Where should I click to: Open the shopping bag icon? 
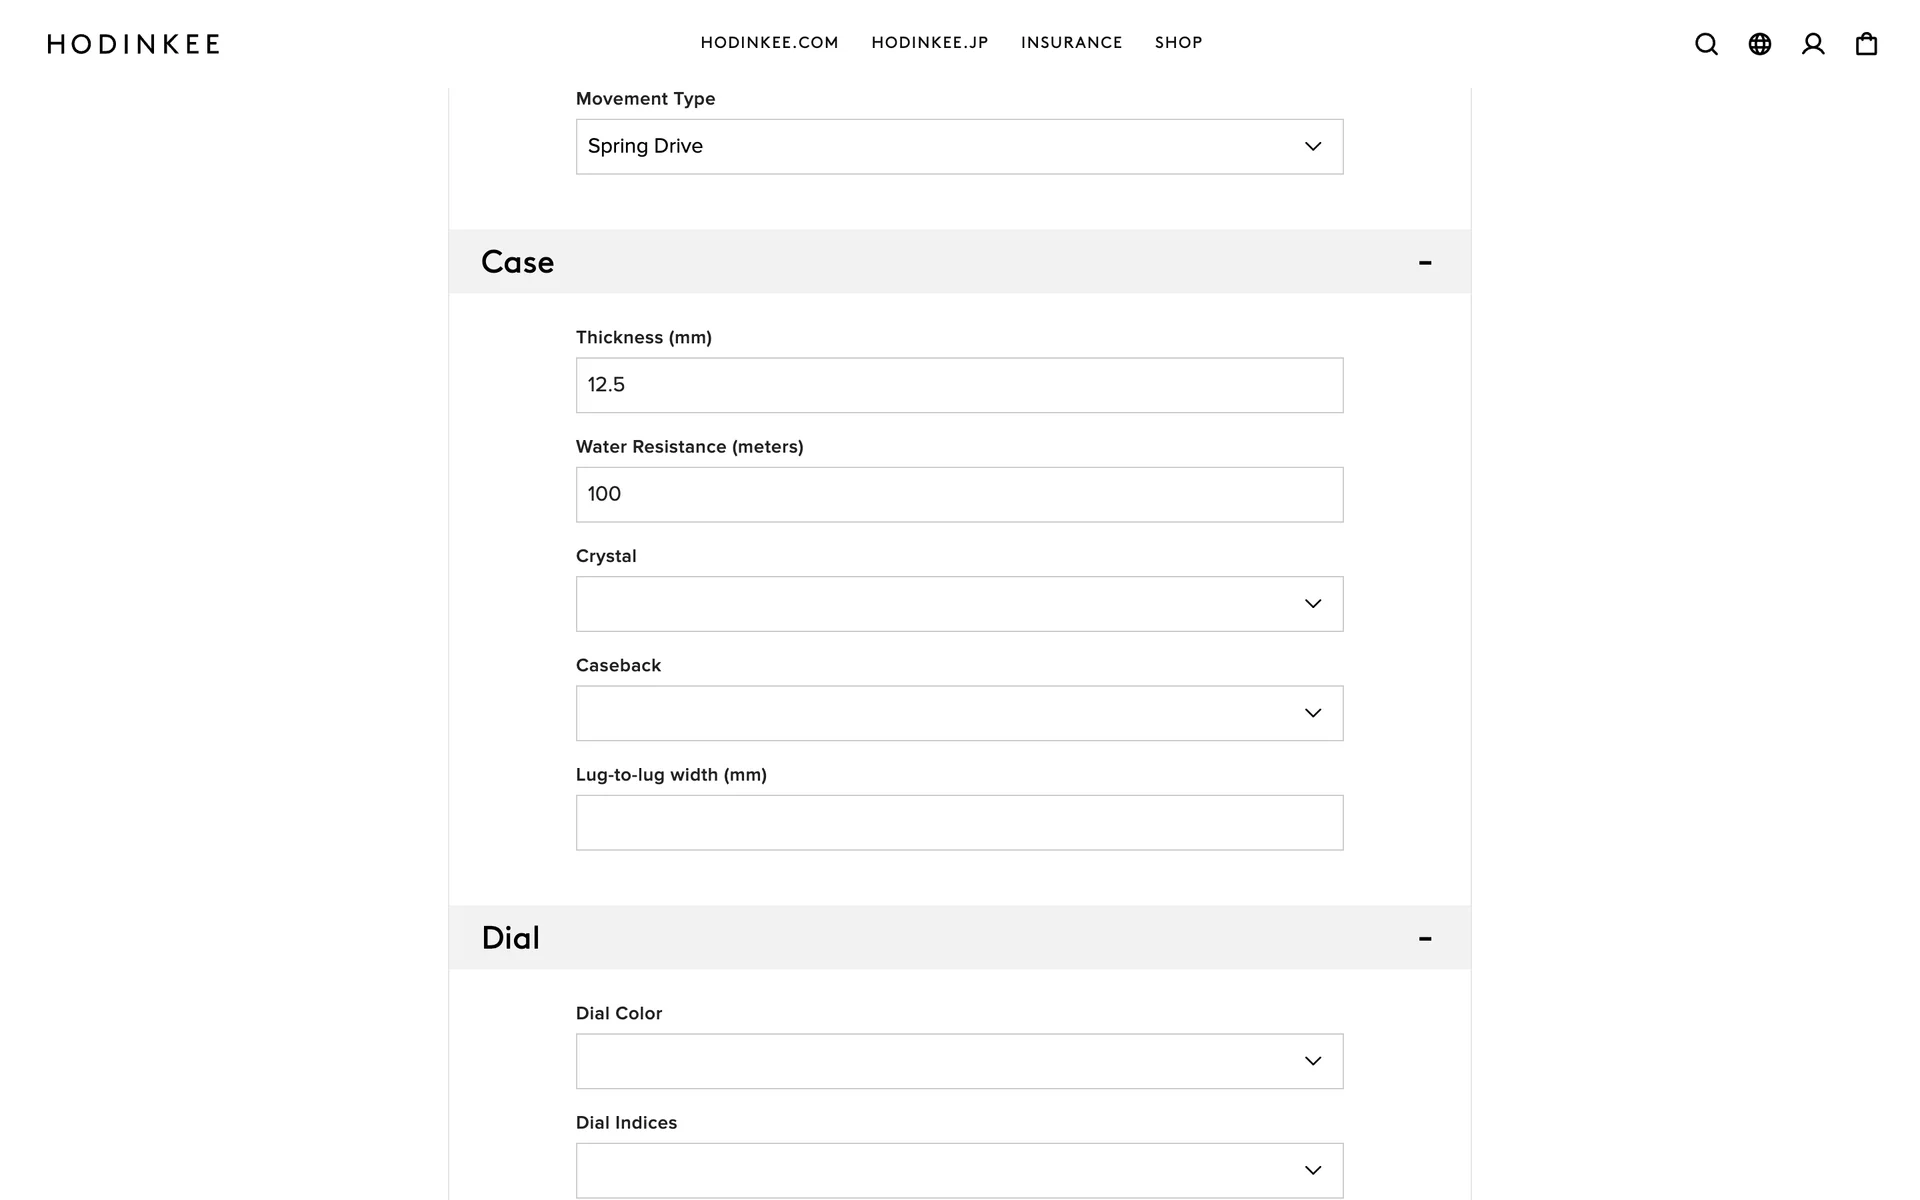[1866, 44]
